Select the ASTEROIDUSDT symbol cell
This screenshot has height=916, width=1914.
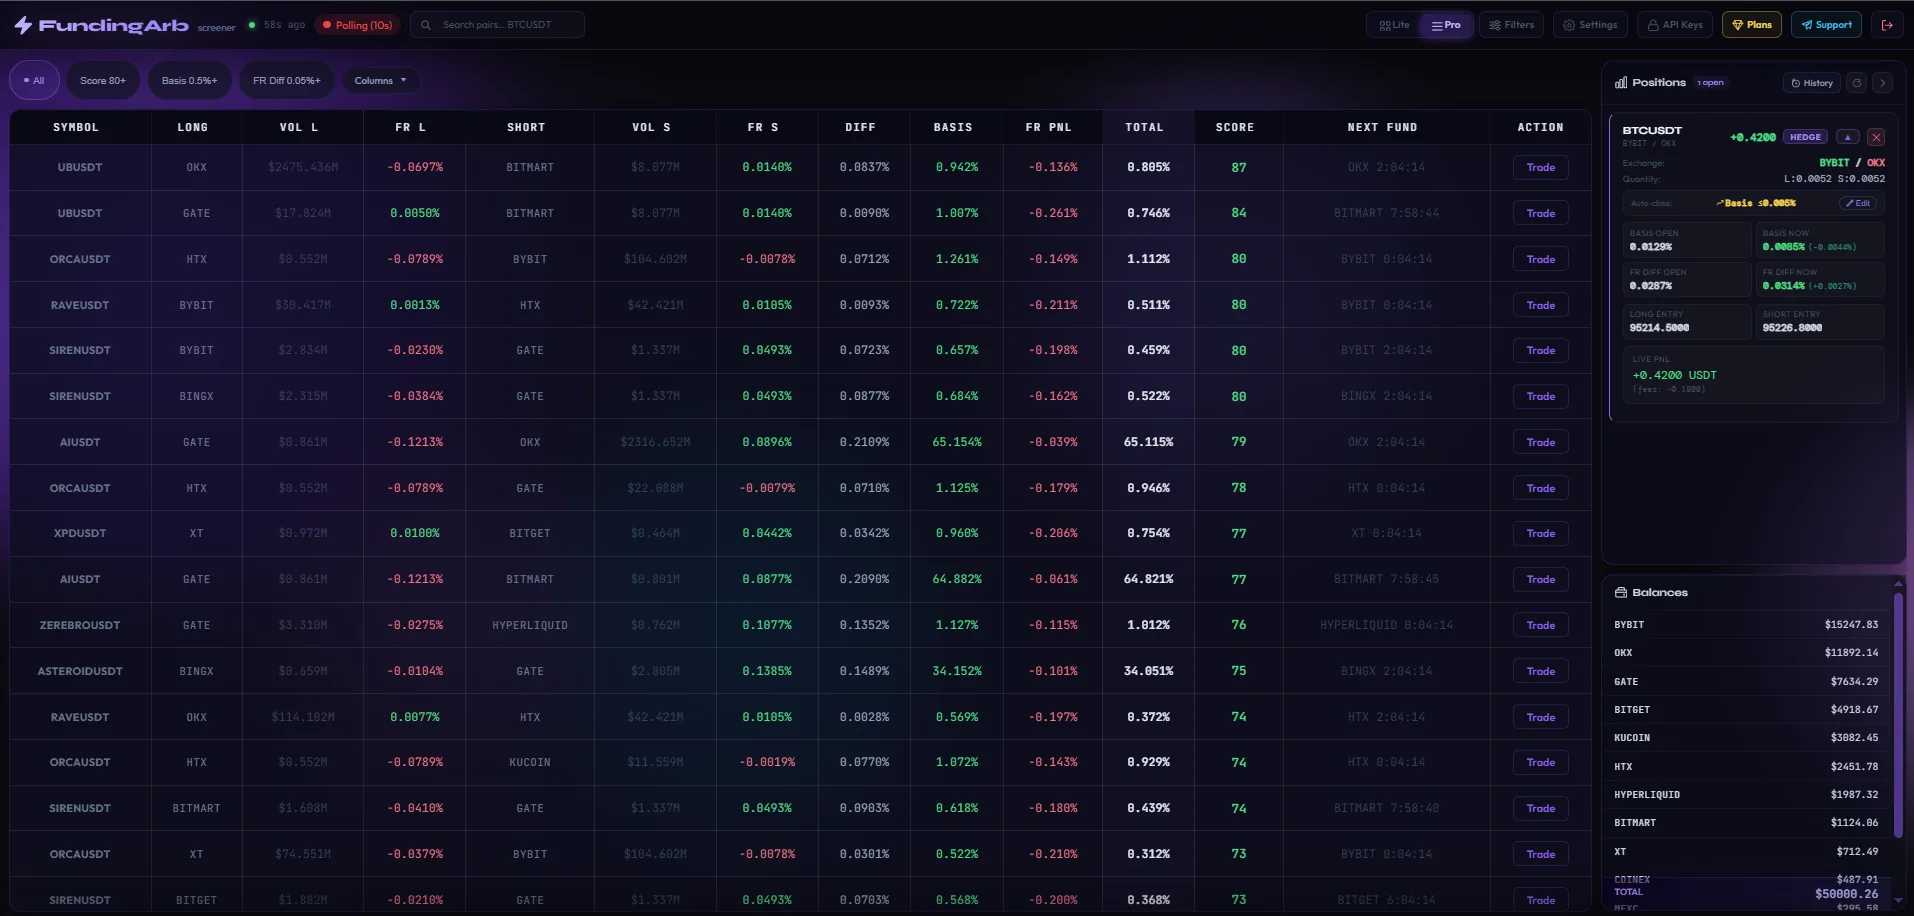click(80, 671)
